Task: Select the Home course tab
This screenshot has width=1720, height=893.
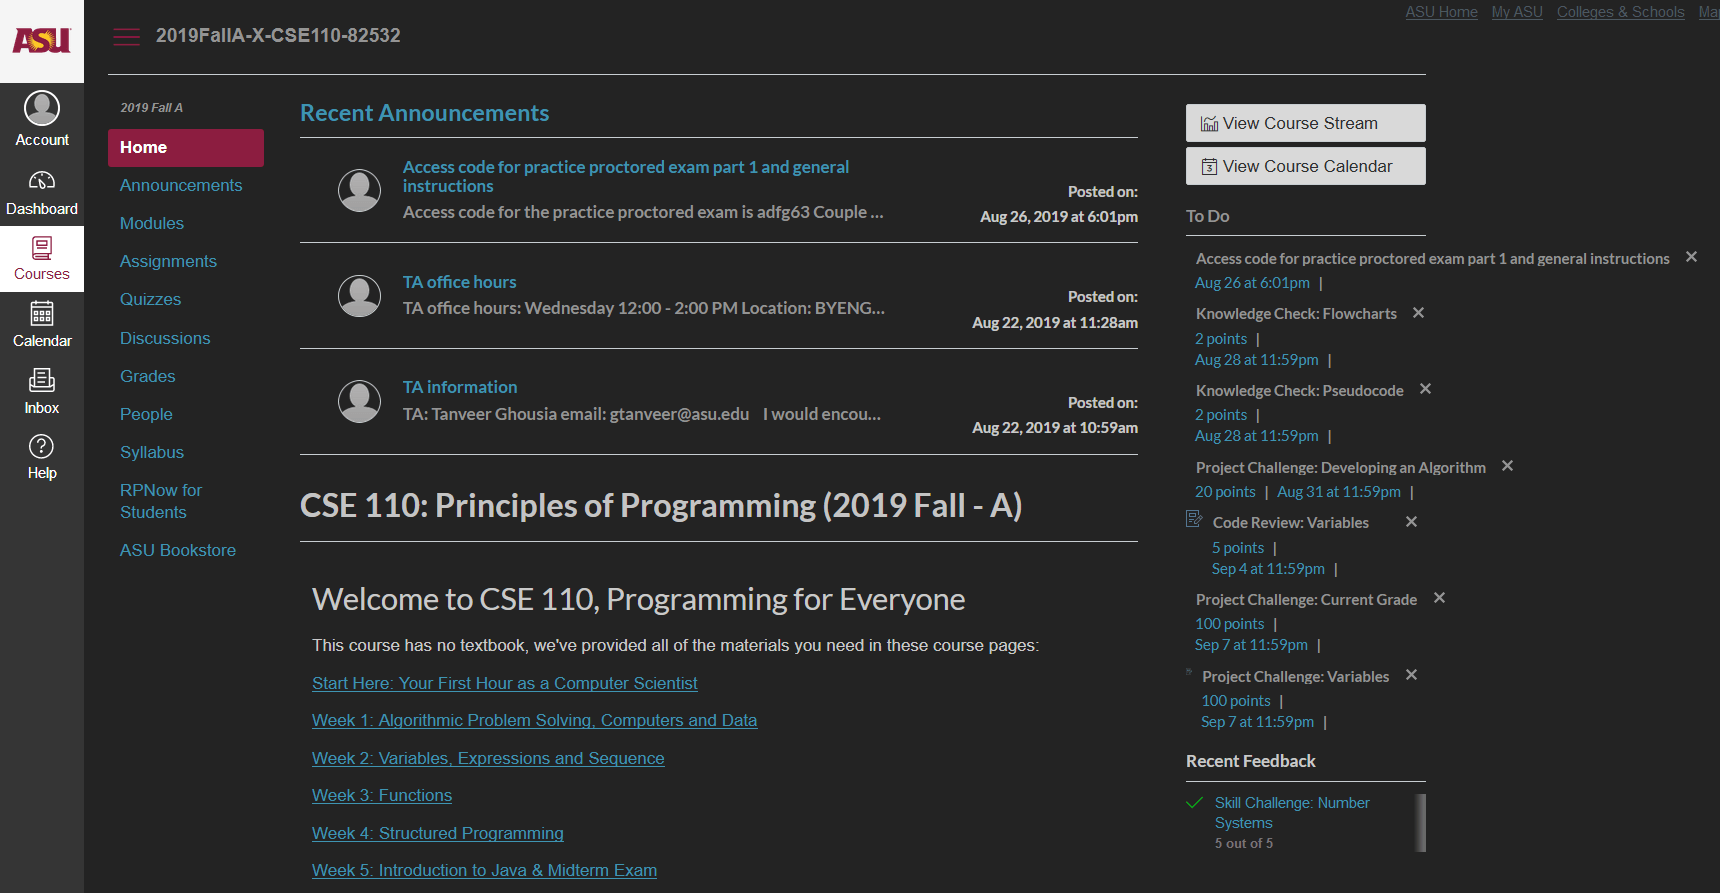Action: pos(186,148)
